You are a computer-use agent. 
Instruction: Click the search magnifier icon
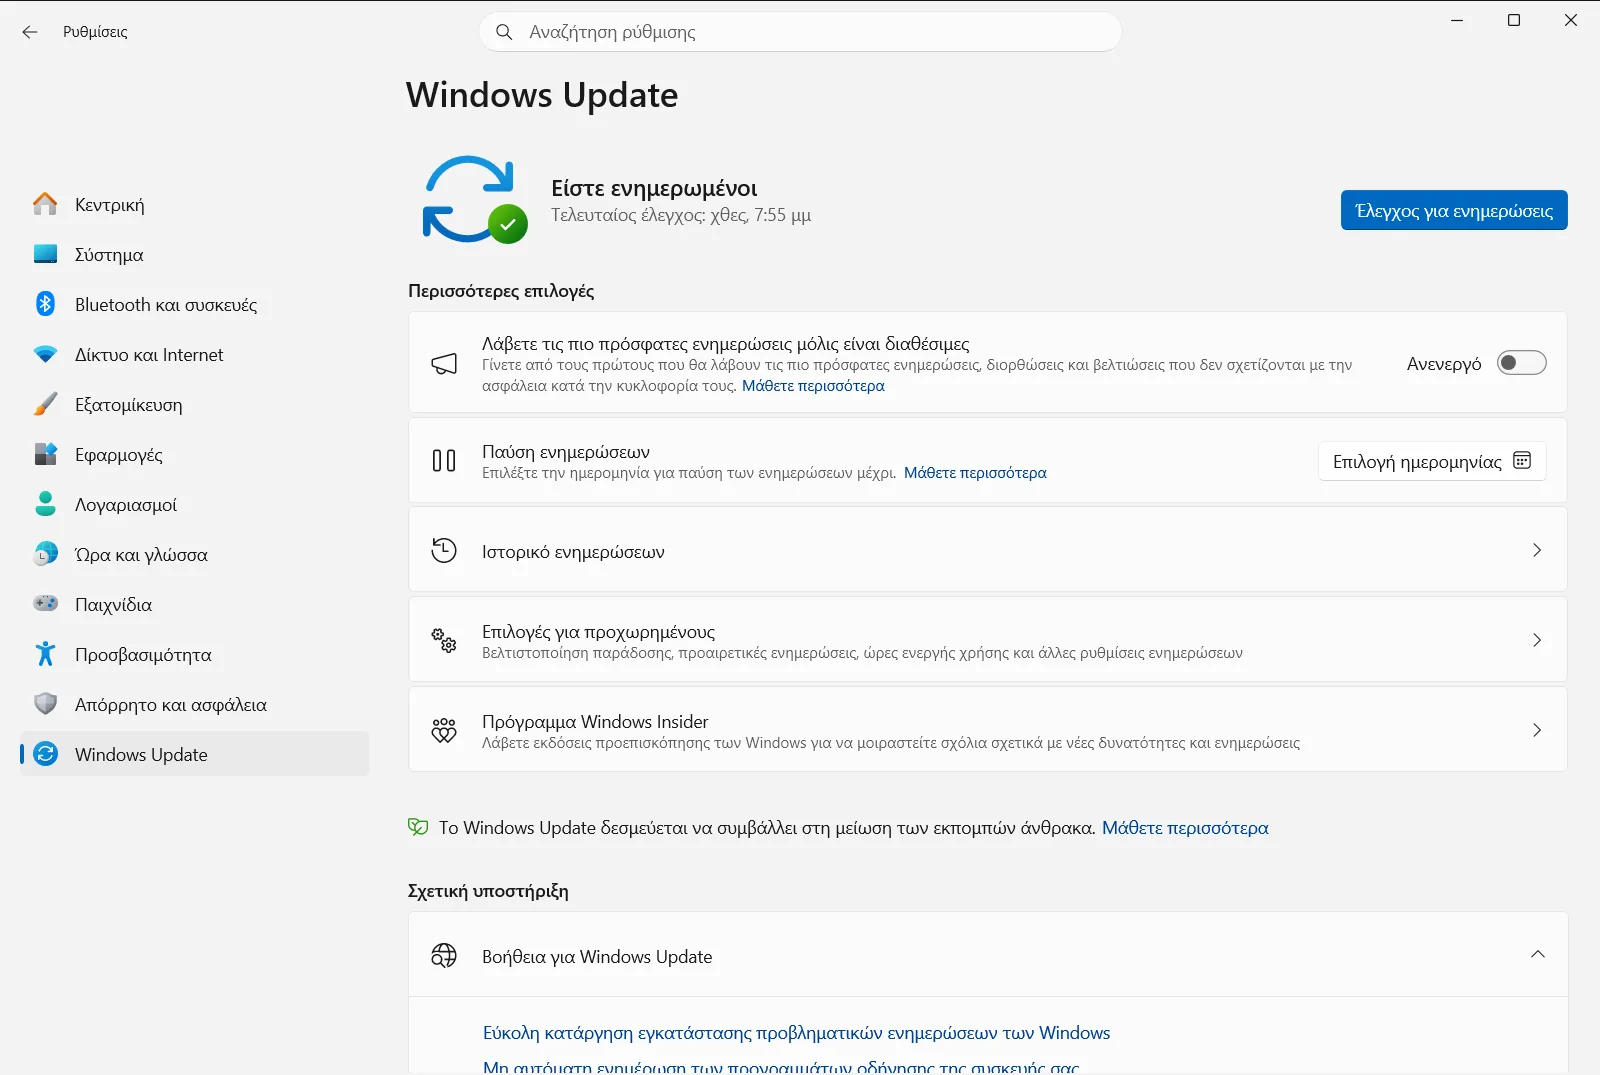[504, 32]
